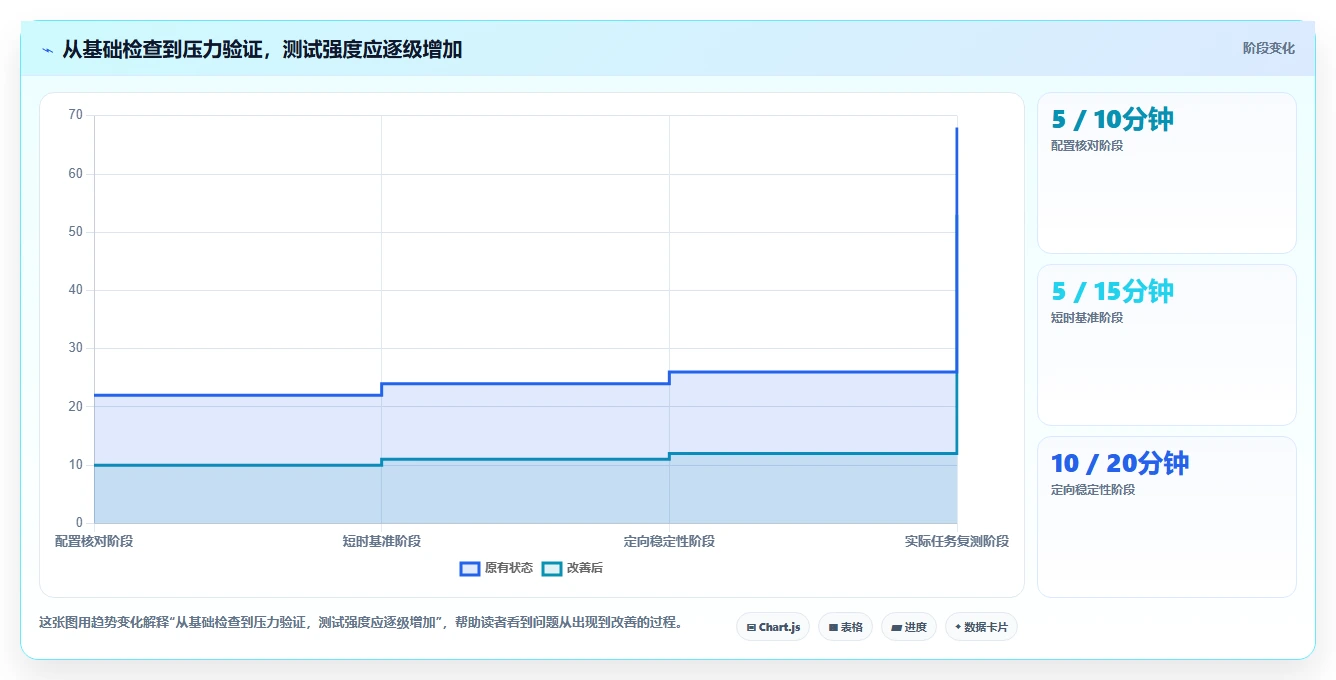
Task: Open the 5 / 15分钟 短时基准阶段 card
Action: [x=1167, y=345]
